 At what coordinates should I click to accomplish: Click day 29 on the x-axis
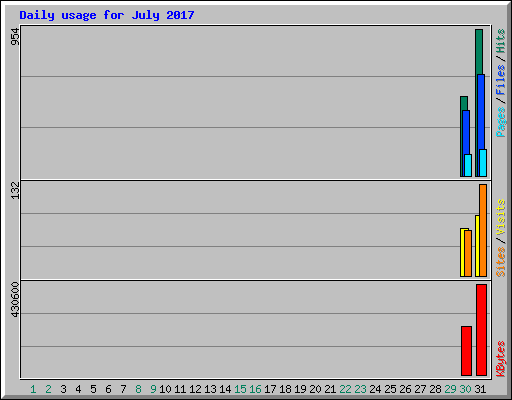pyautogui.click(x=450, y=389)
